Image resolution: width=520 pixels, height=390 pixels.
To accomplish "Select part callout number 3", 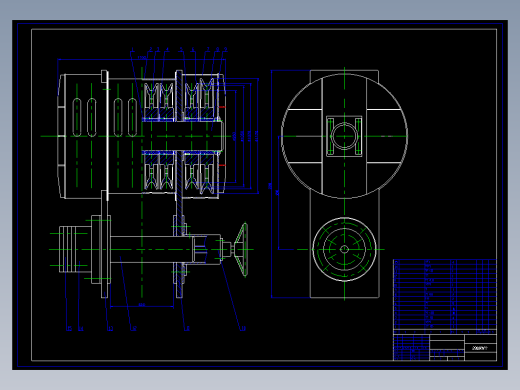I will [x=158, y=49].
